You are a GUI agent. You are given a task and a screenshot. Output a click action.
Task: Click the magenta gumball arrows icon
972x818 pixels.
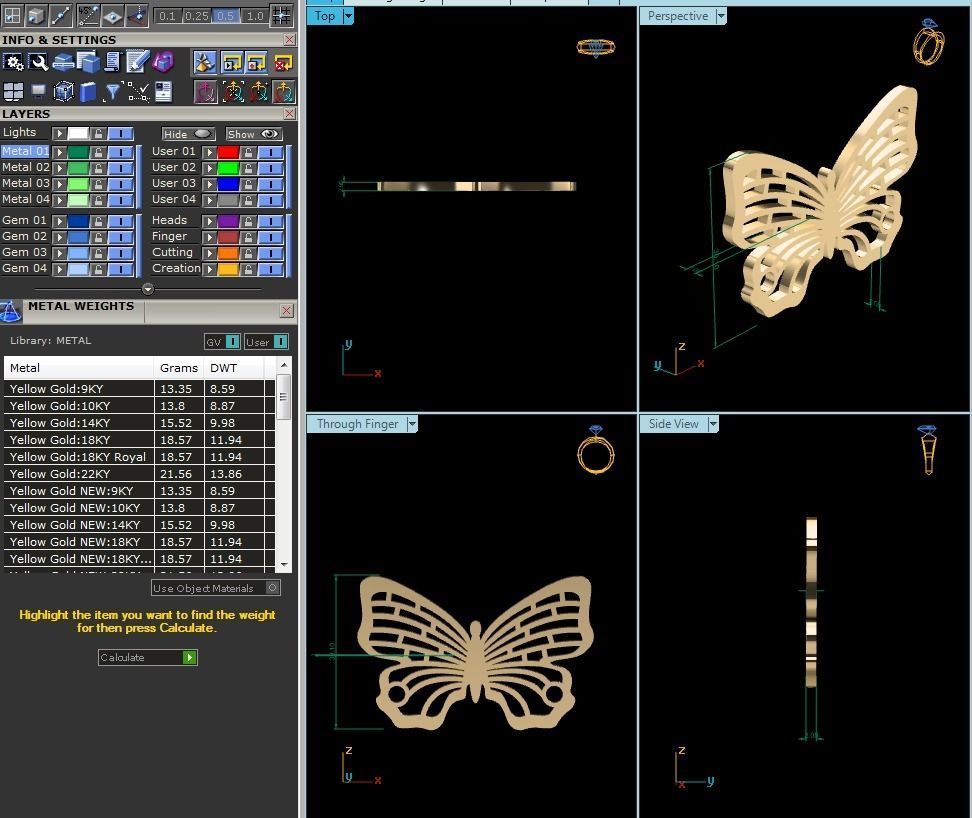point(206,92)
